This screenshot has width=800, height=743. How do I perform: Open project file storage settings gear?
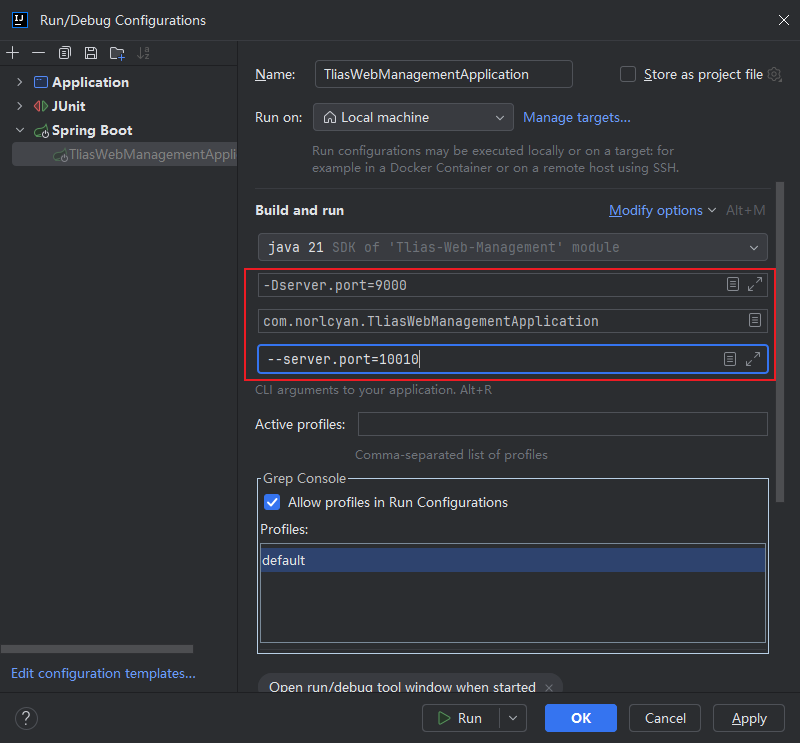point(774,75)
